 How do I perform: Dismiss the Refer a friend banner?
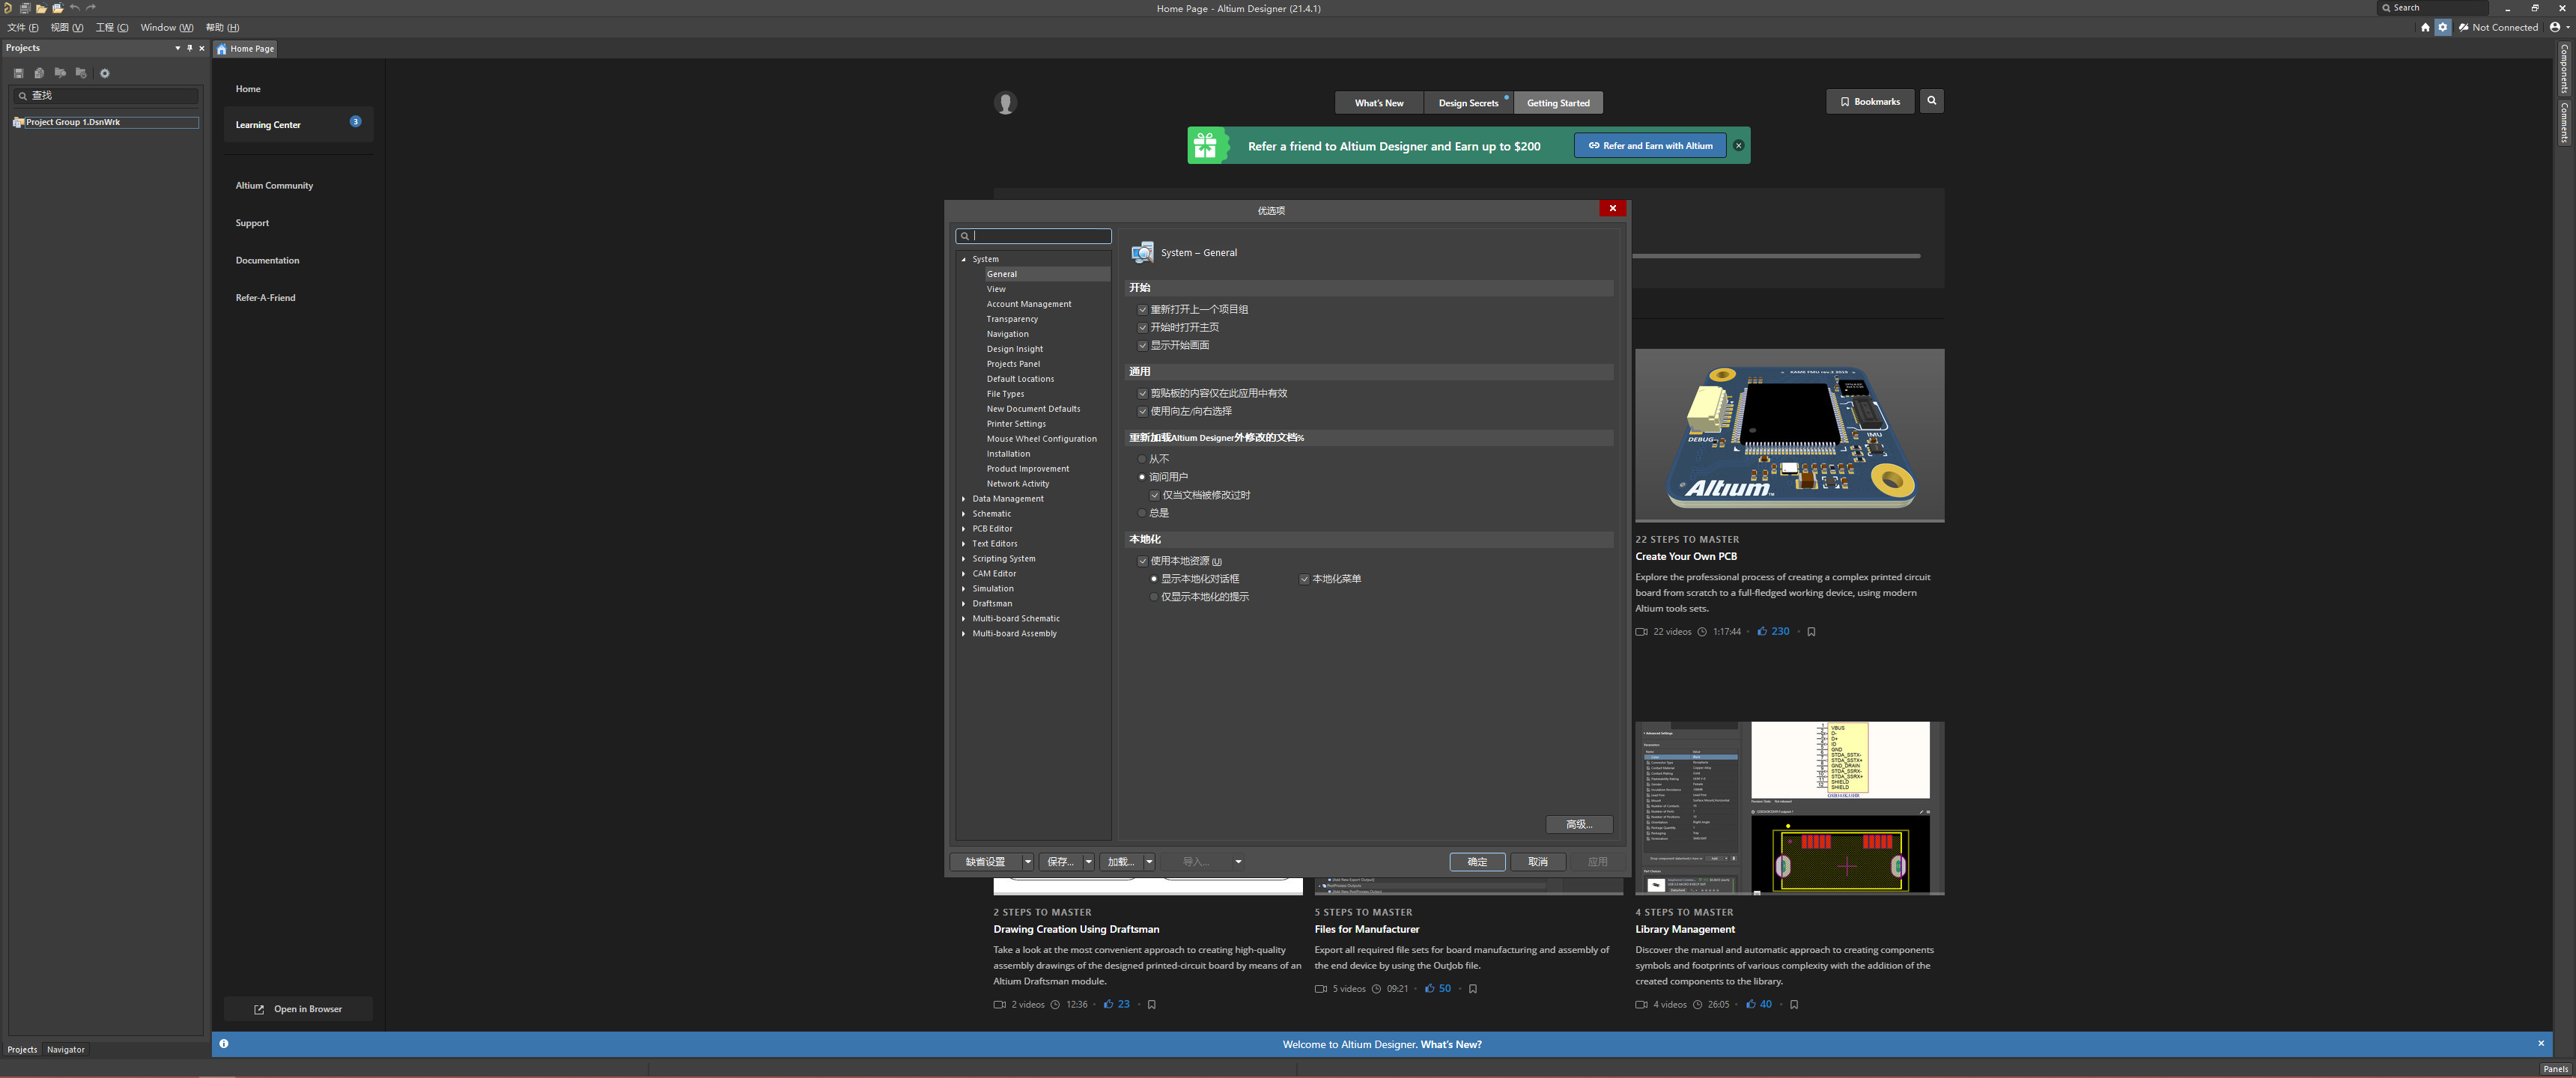pos(1739,146)
